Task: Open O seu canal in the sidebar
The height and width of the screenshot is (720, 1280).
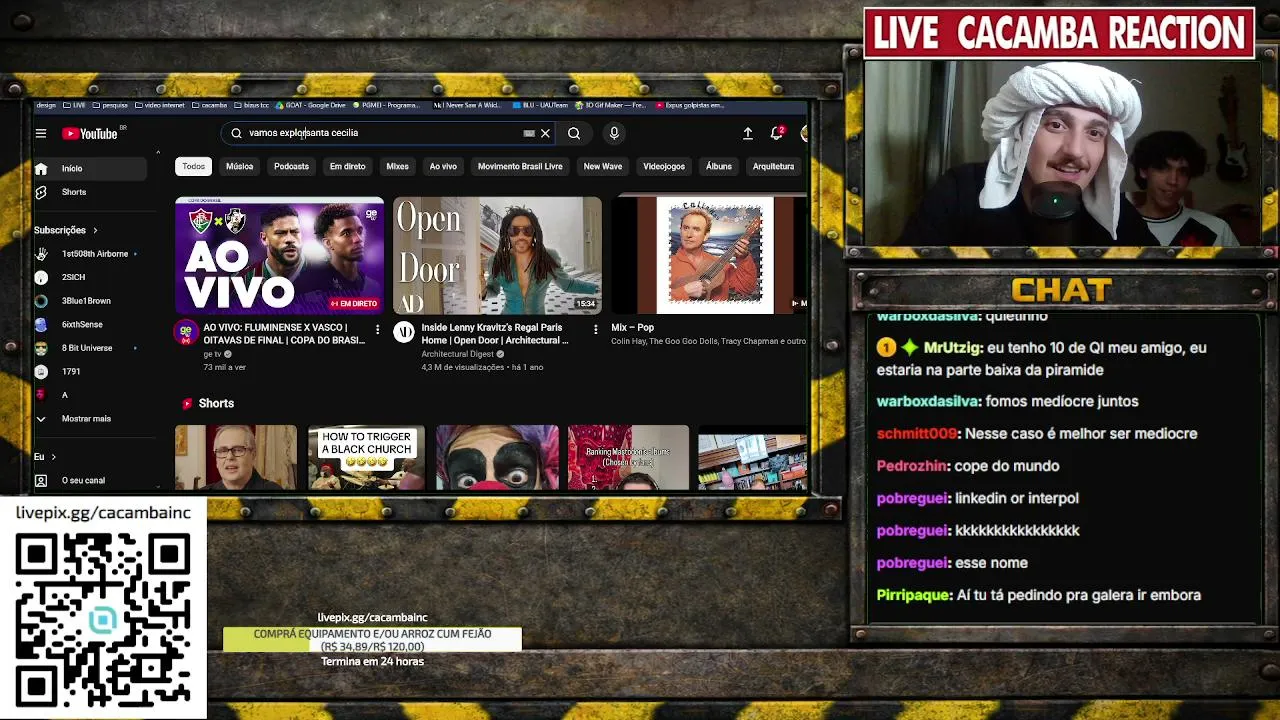Action: click(90, 481)
